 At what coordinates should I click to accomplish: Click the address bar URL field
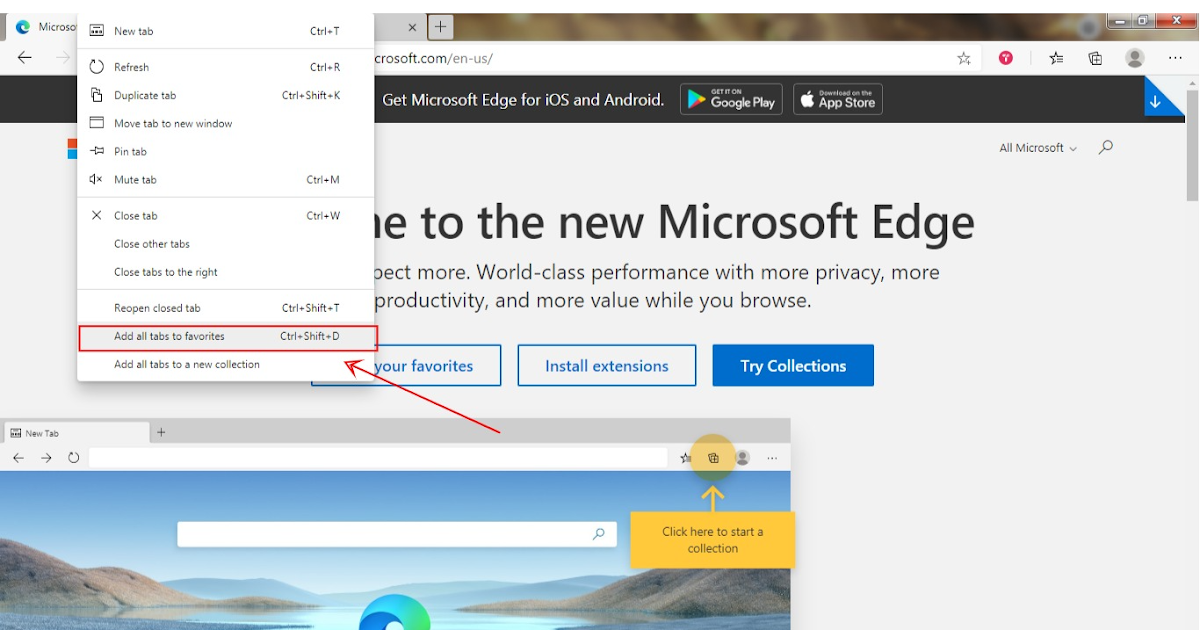point(660,58)
